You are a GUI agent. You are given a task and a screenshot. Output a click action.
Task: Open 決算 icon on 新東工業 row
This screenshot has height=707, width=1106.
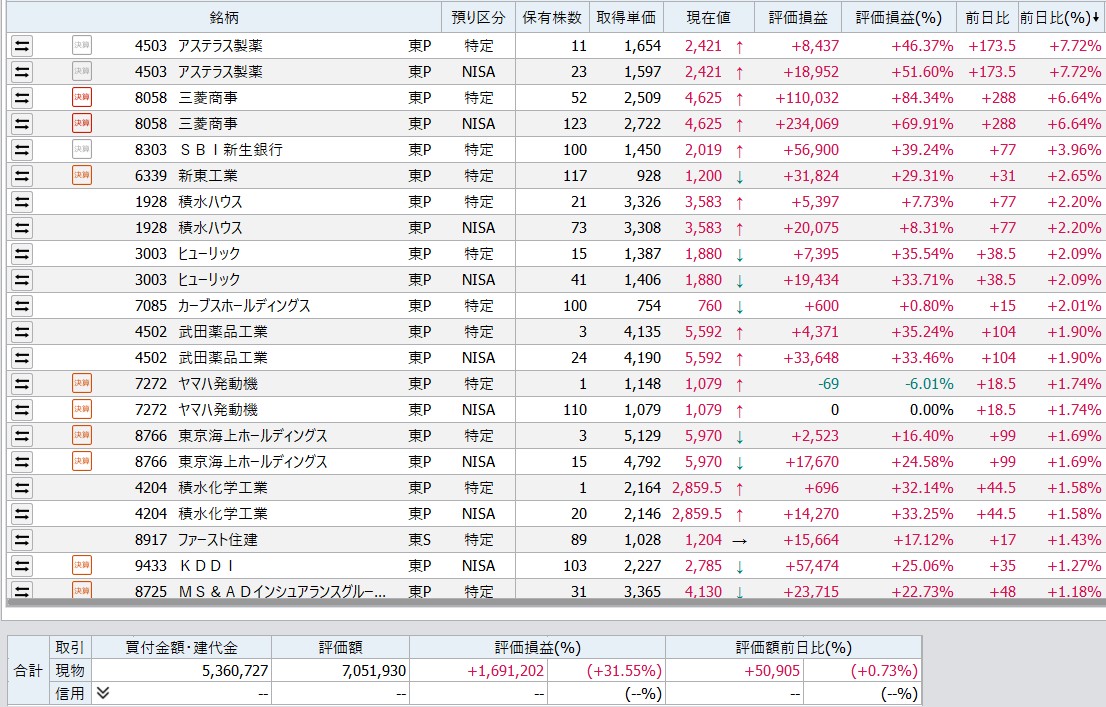tap(82, 175)
